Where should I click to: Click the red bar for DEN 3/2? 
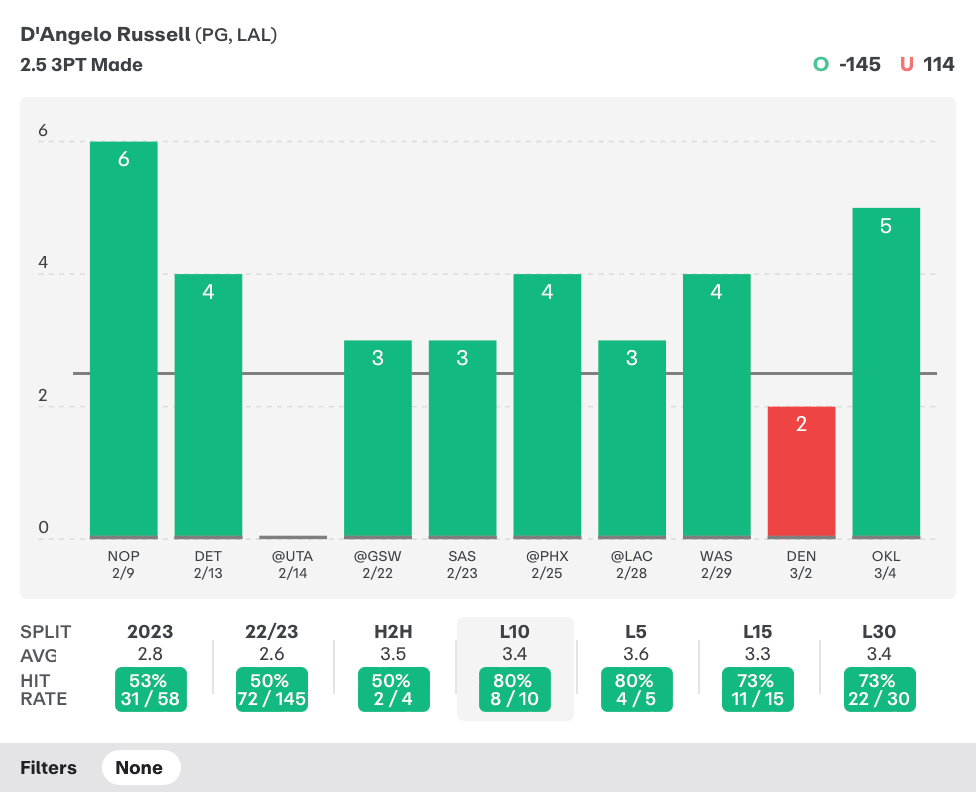[801, 473]
